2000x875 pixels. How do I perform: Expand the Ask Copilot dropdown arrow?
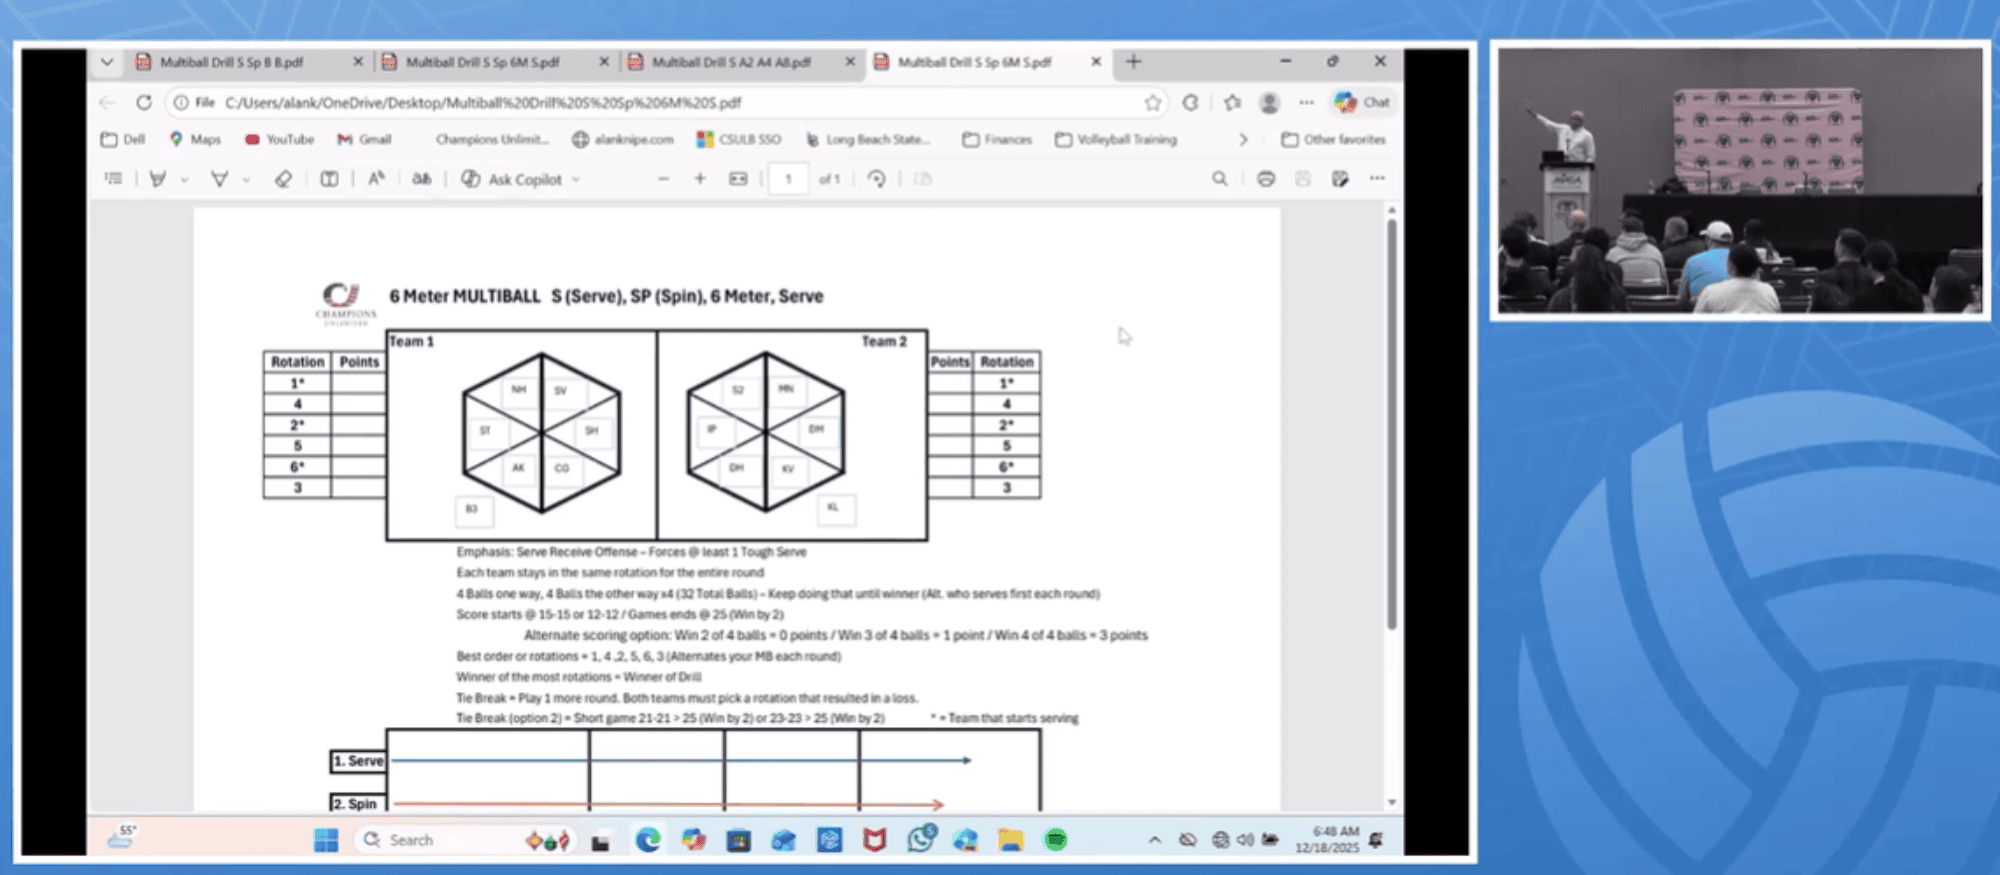coord(576,180)
